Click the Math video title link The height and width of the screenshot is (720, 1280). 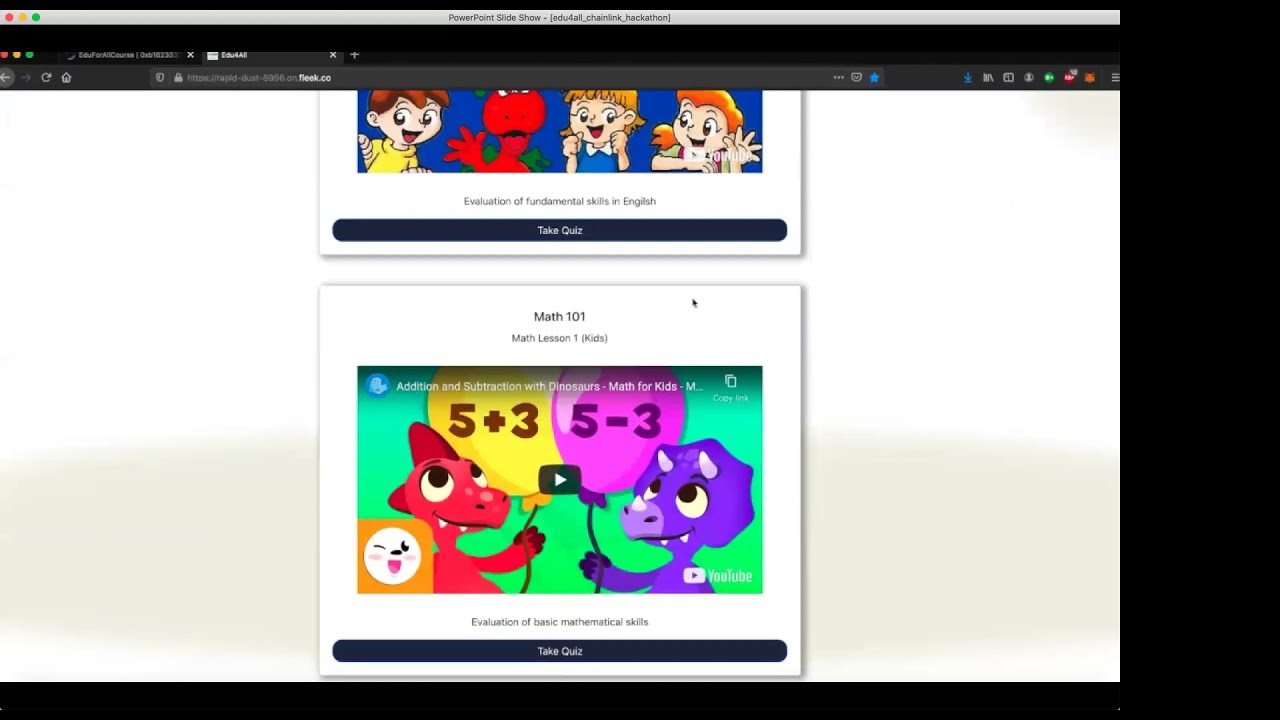(x=549, y=386)
